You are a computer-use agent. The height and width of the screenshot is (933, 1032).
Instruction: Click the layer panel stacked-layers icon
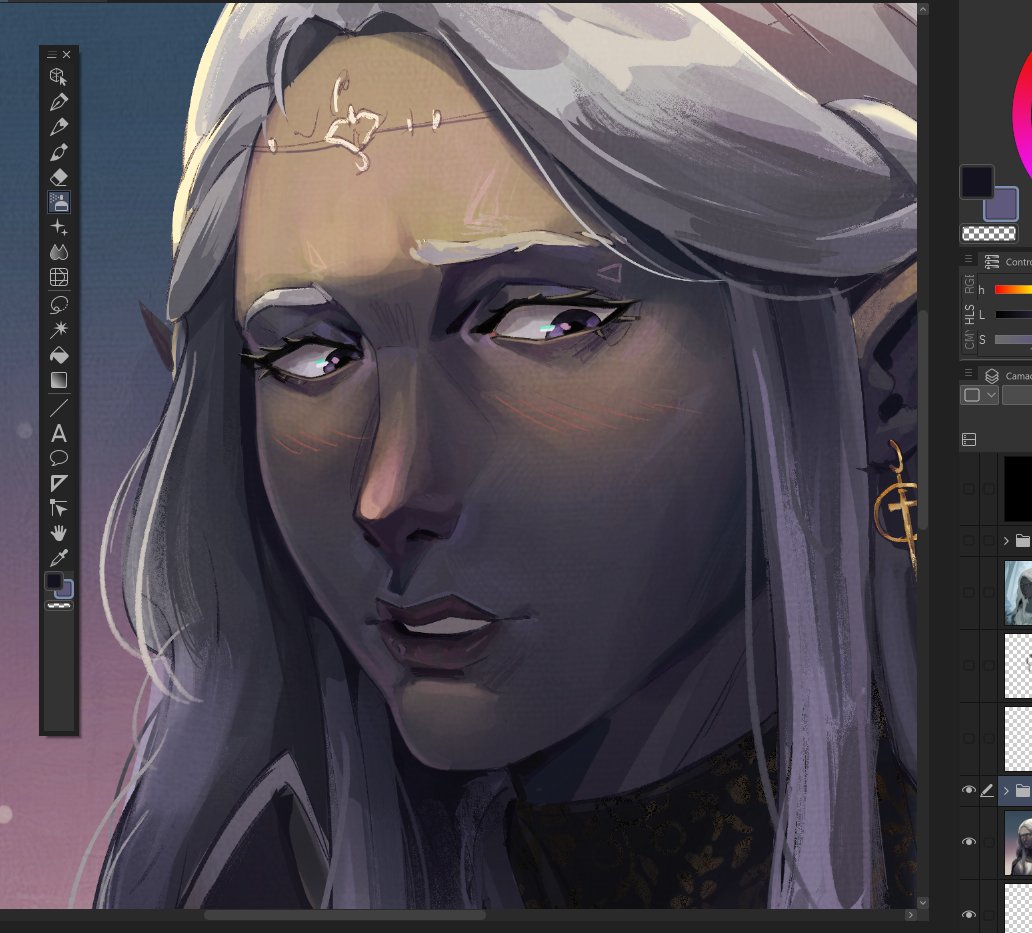[992, 376]
